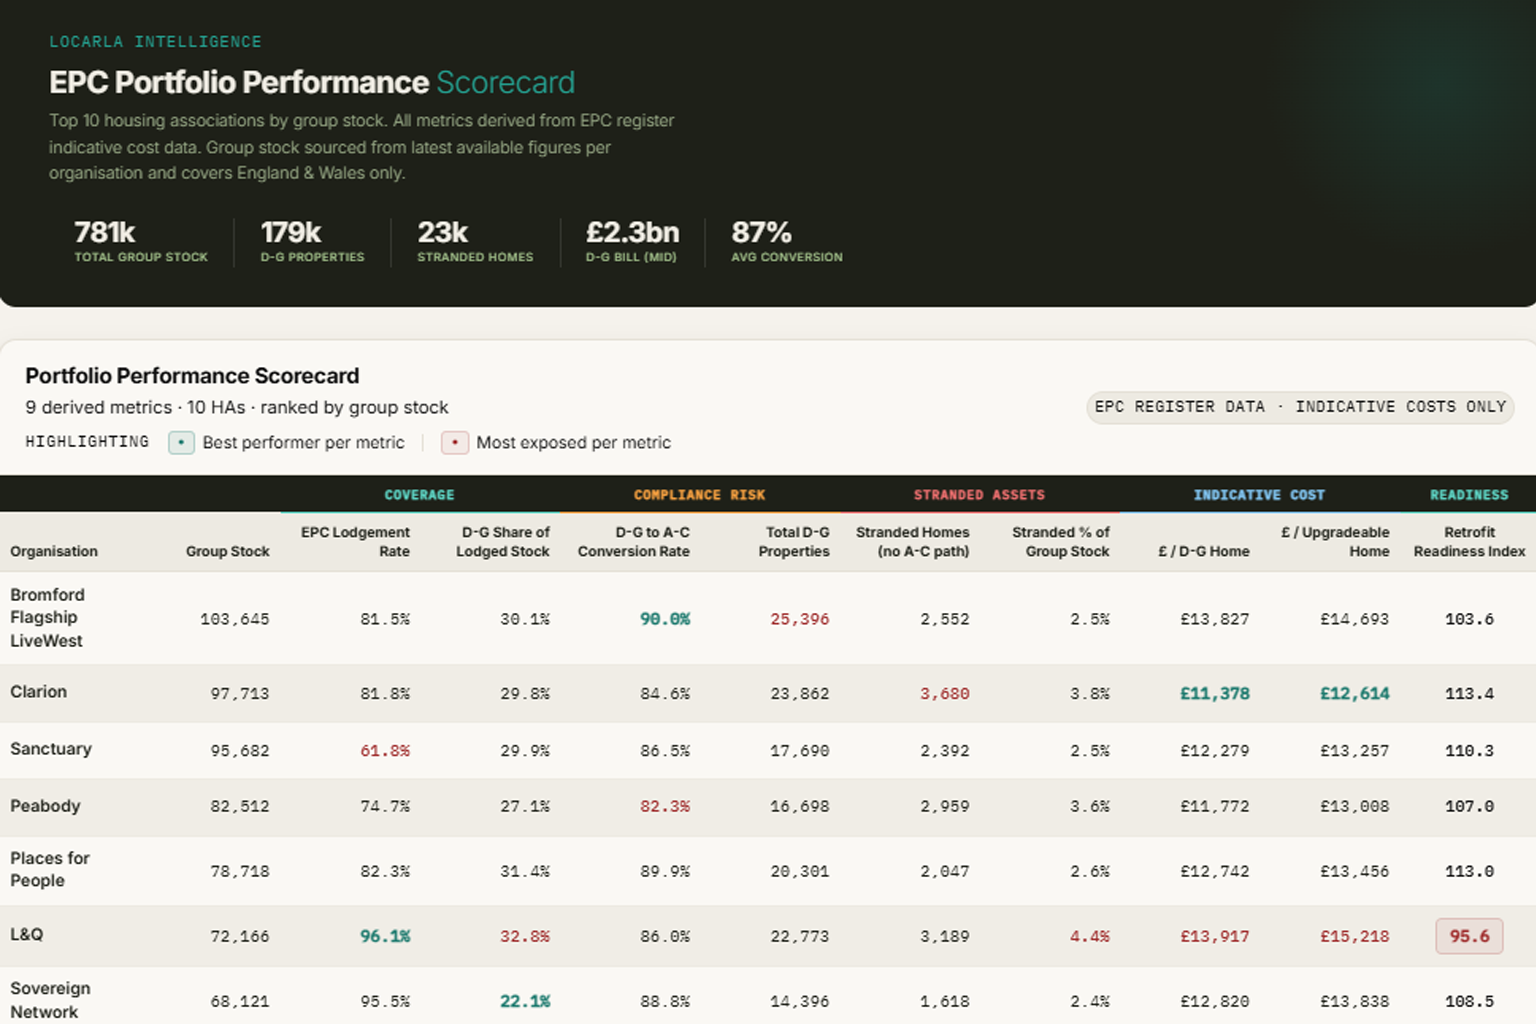The height and width of the screenshot is (1024, 1536).
Task: Click the 179k D-G Properties stat
Action: pyautogui.click(x=312, y=242)
